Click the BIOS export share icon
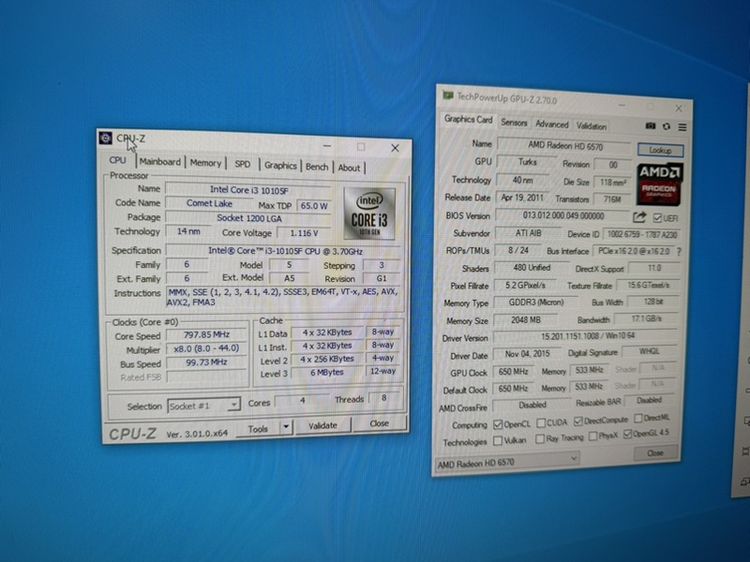The width and height of the screenshot is (750, 562). [x=639, y=218]
